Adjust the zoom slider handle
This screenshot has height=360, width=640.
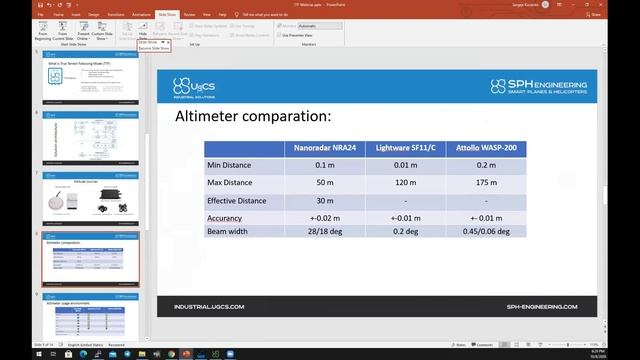click(568, 345)
